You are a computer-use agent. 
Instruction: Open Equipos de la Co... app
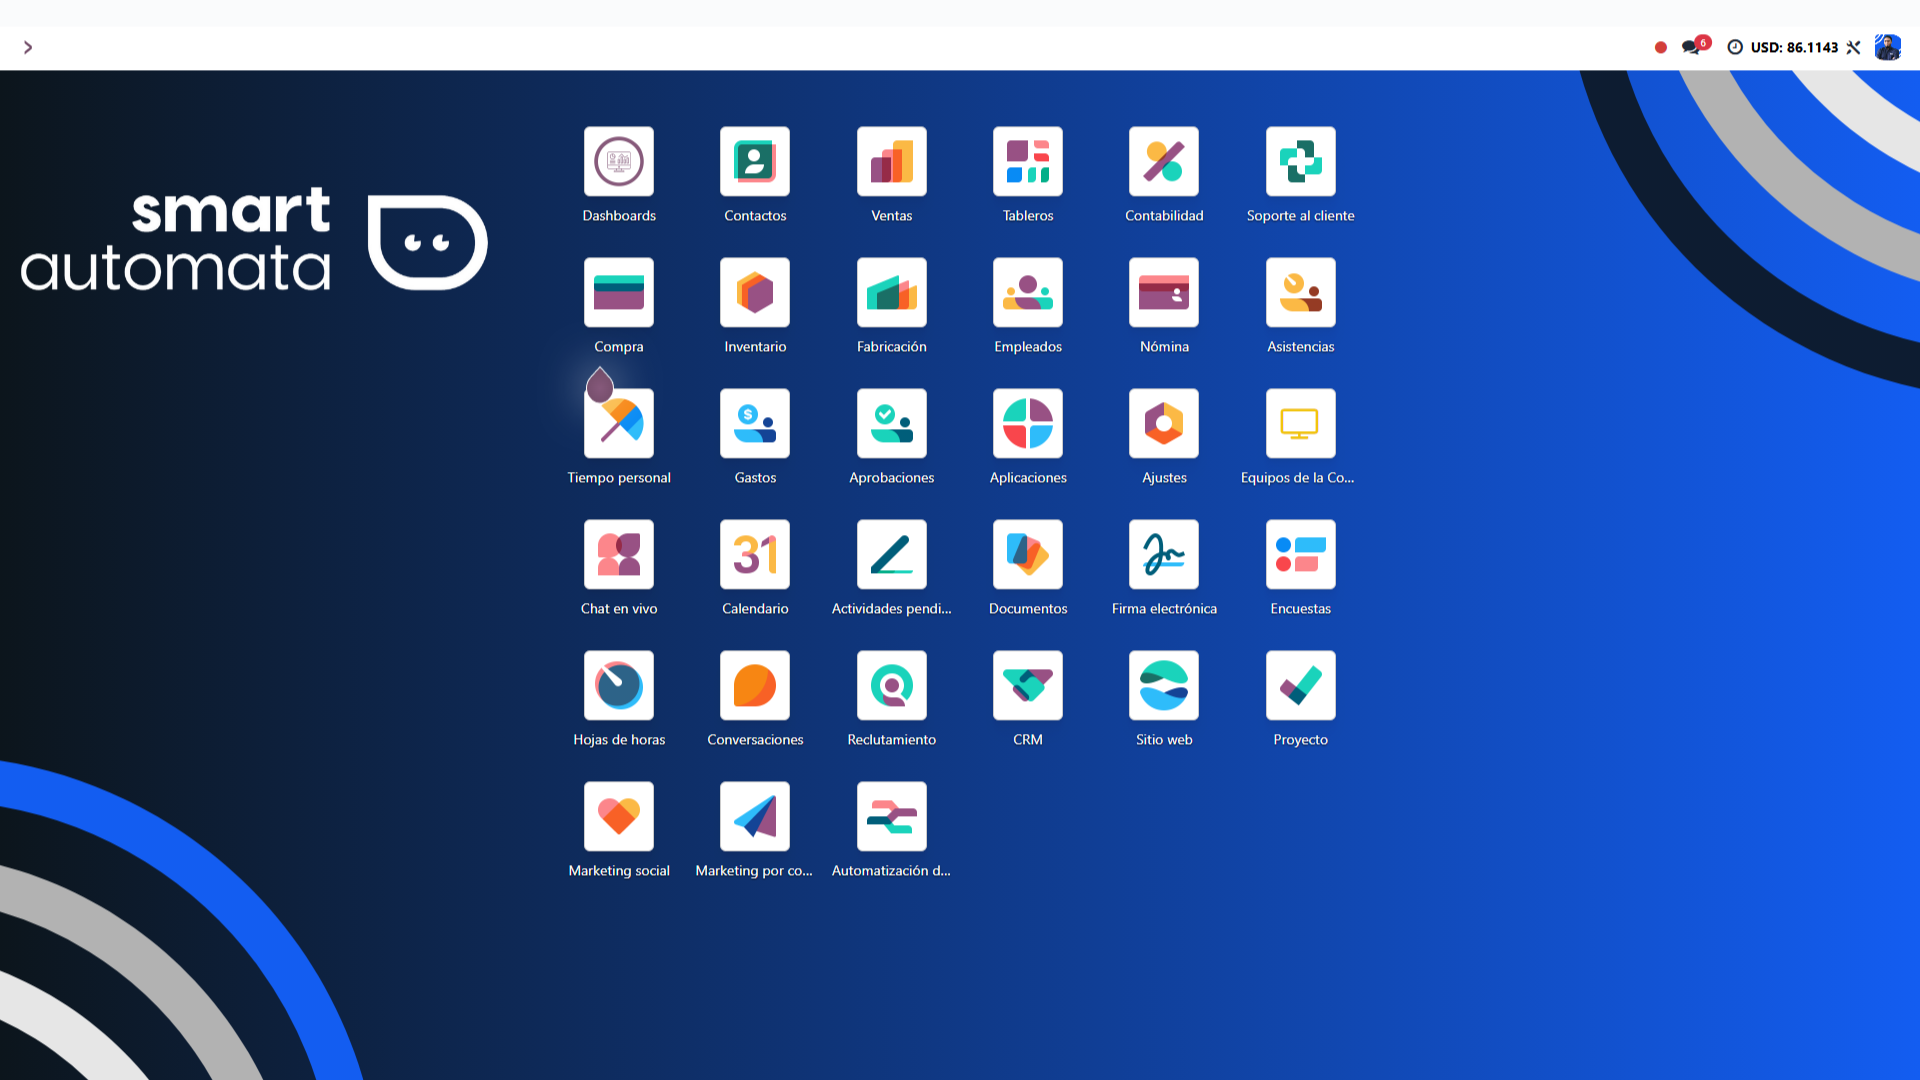coord(1300,423)
